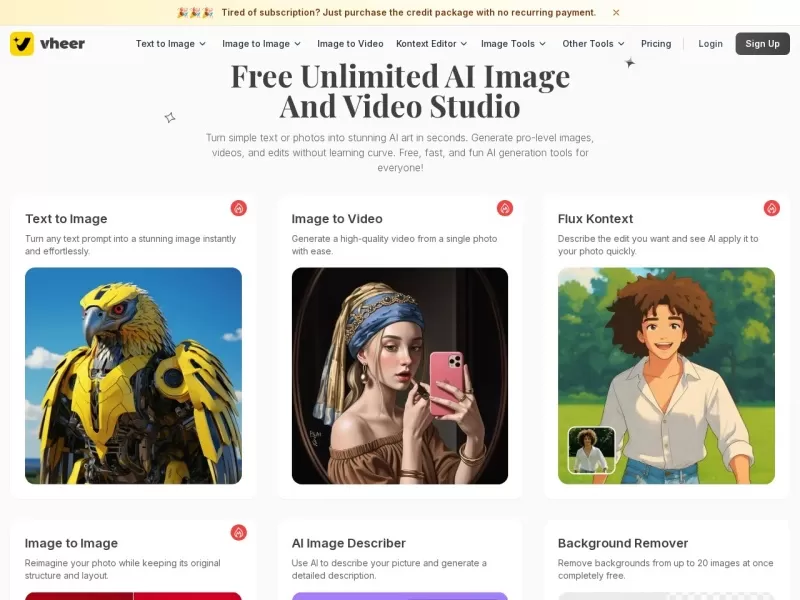Click the Login link
Viewport: 800px width, 600px height.
(x=710, y=44)
